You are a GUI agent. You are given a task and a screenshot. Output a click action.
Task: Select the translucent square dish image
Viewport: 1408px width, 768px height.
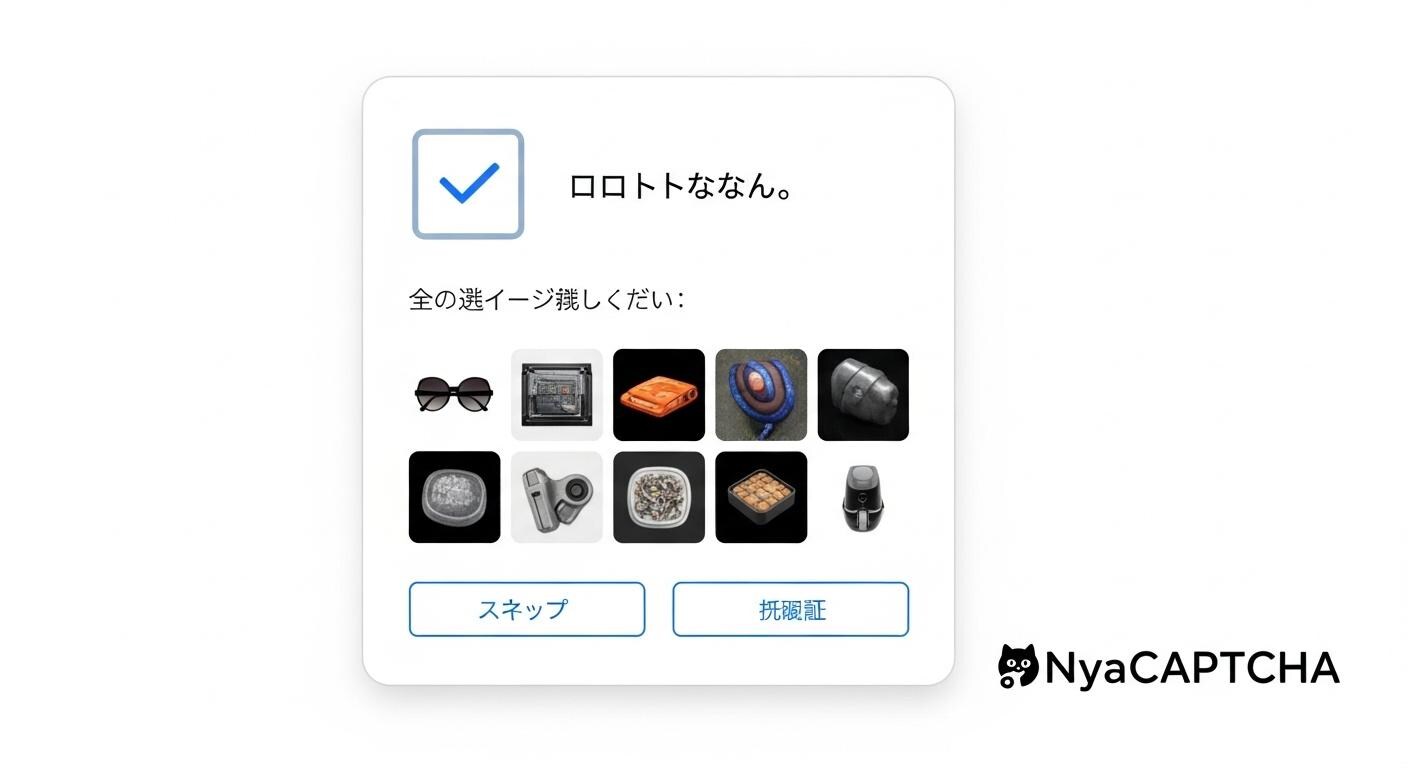click(x=454, y=497)
